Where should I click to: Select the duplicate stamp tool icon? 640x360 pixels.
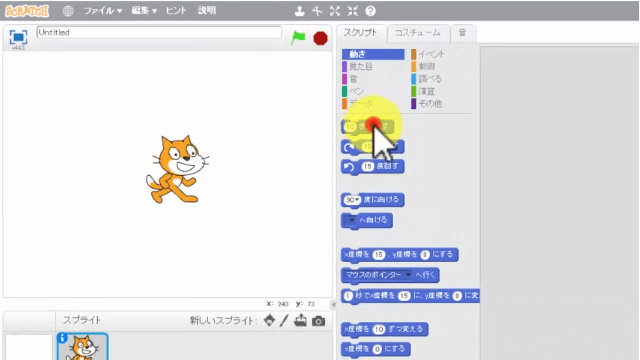(300, 11)
